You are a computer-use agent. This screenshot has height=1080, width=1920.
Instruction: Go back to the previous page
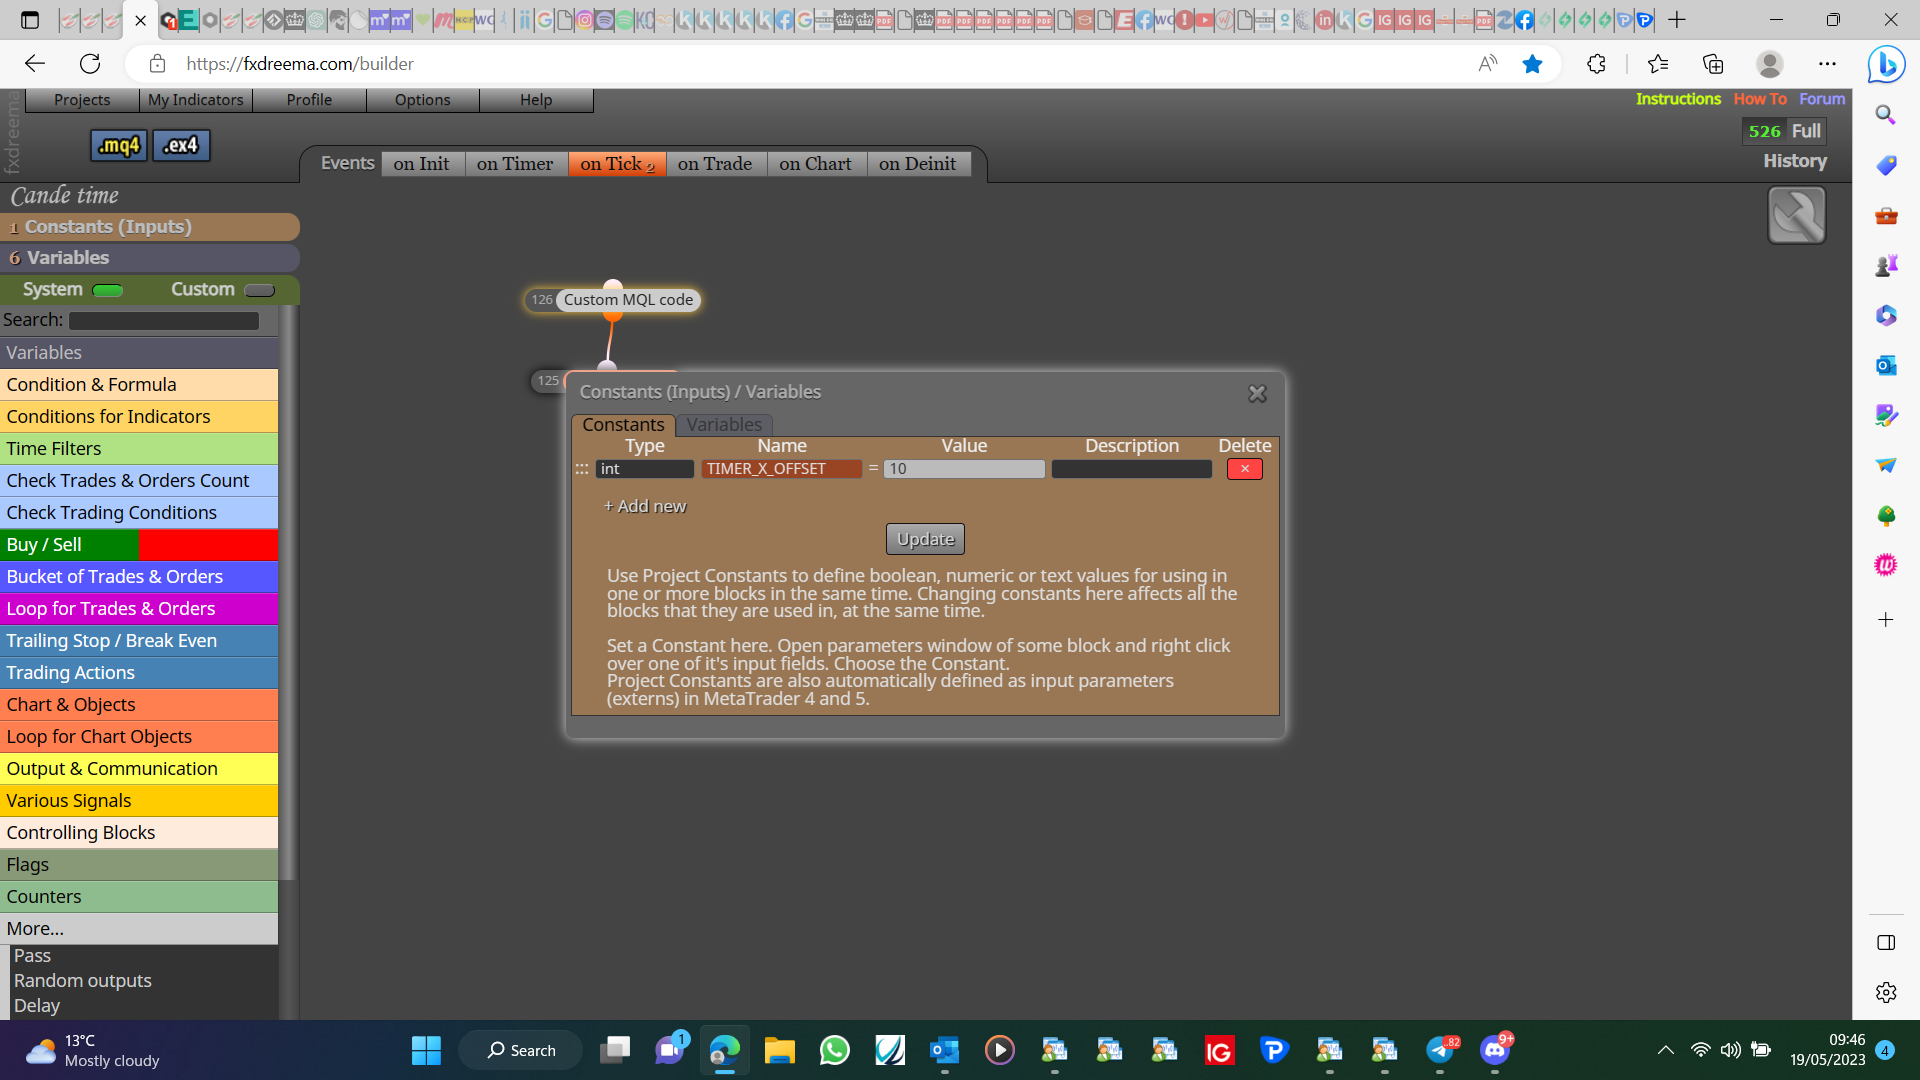click(35, 64)
